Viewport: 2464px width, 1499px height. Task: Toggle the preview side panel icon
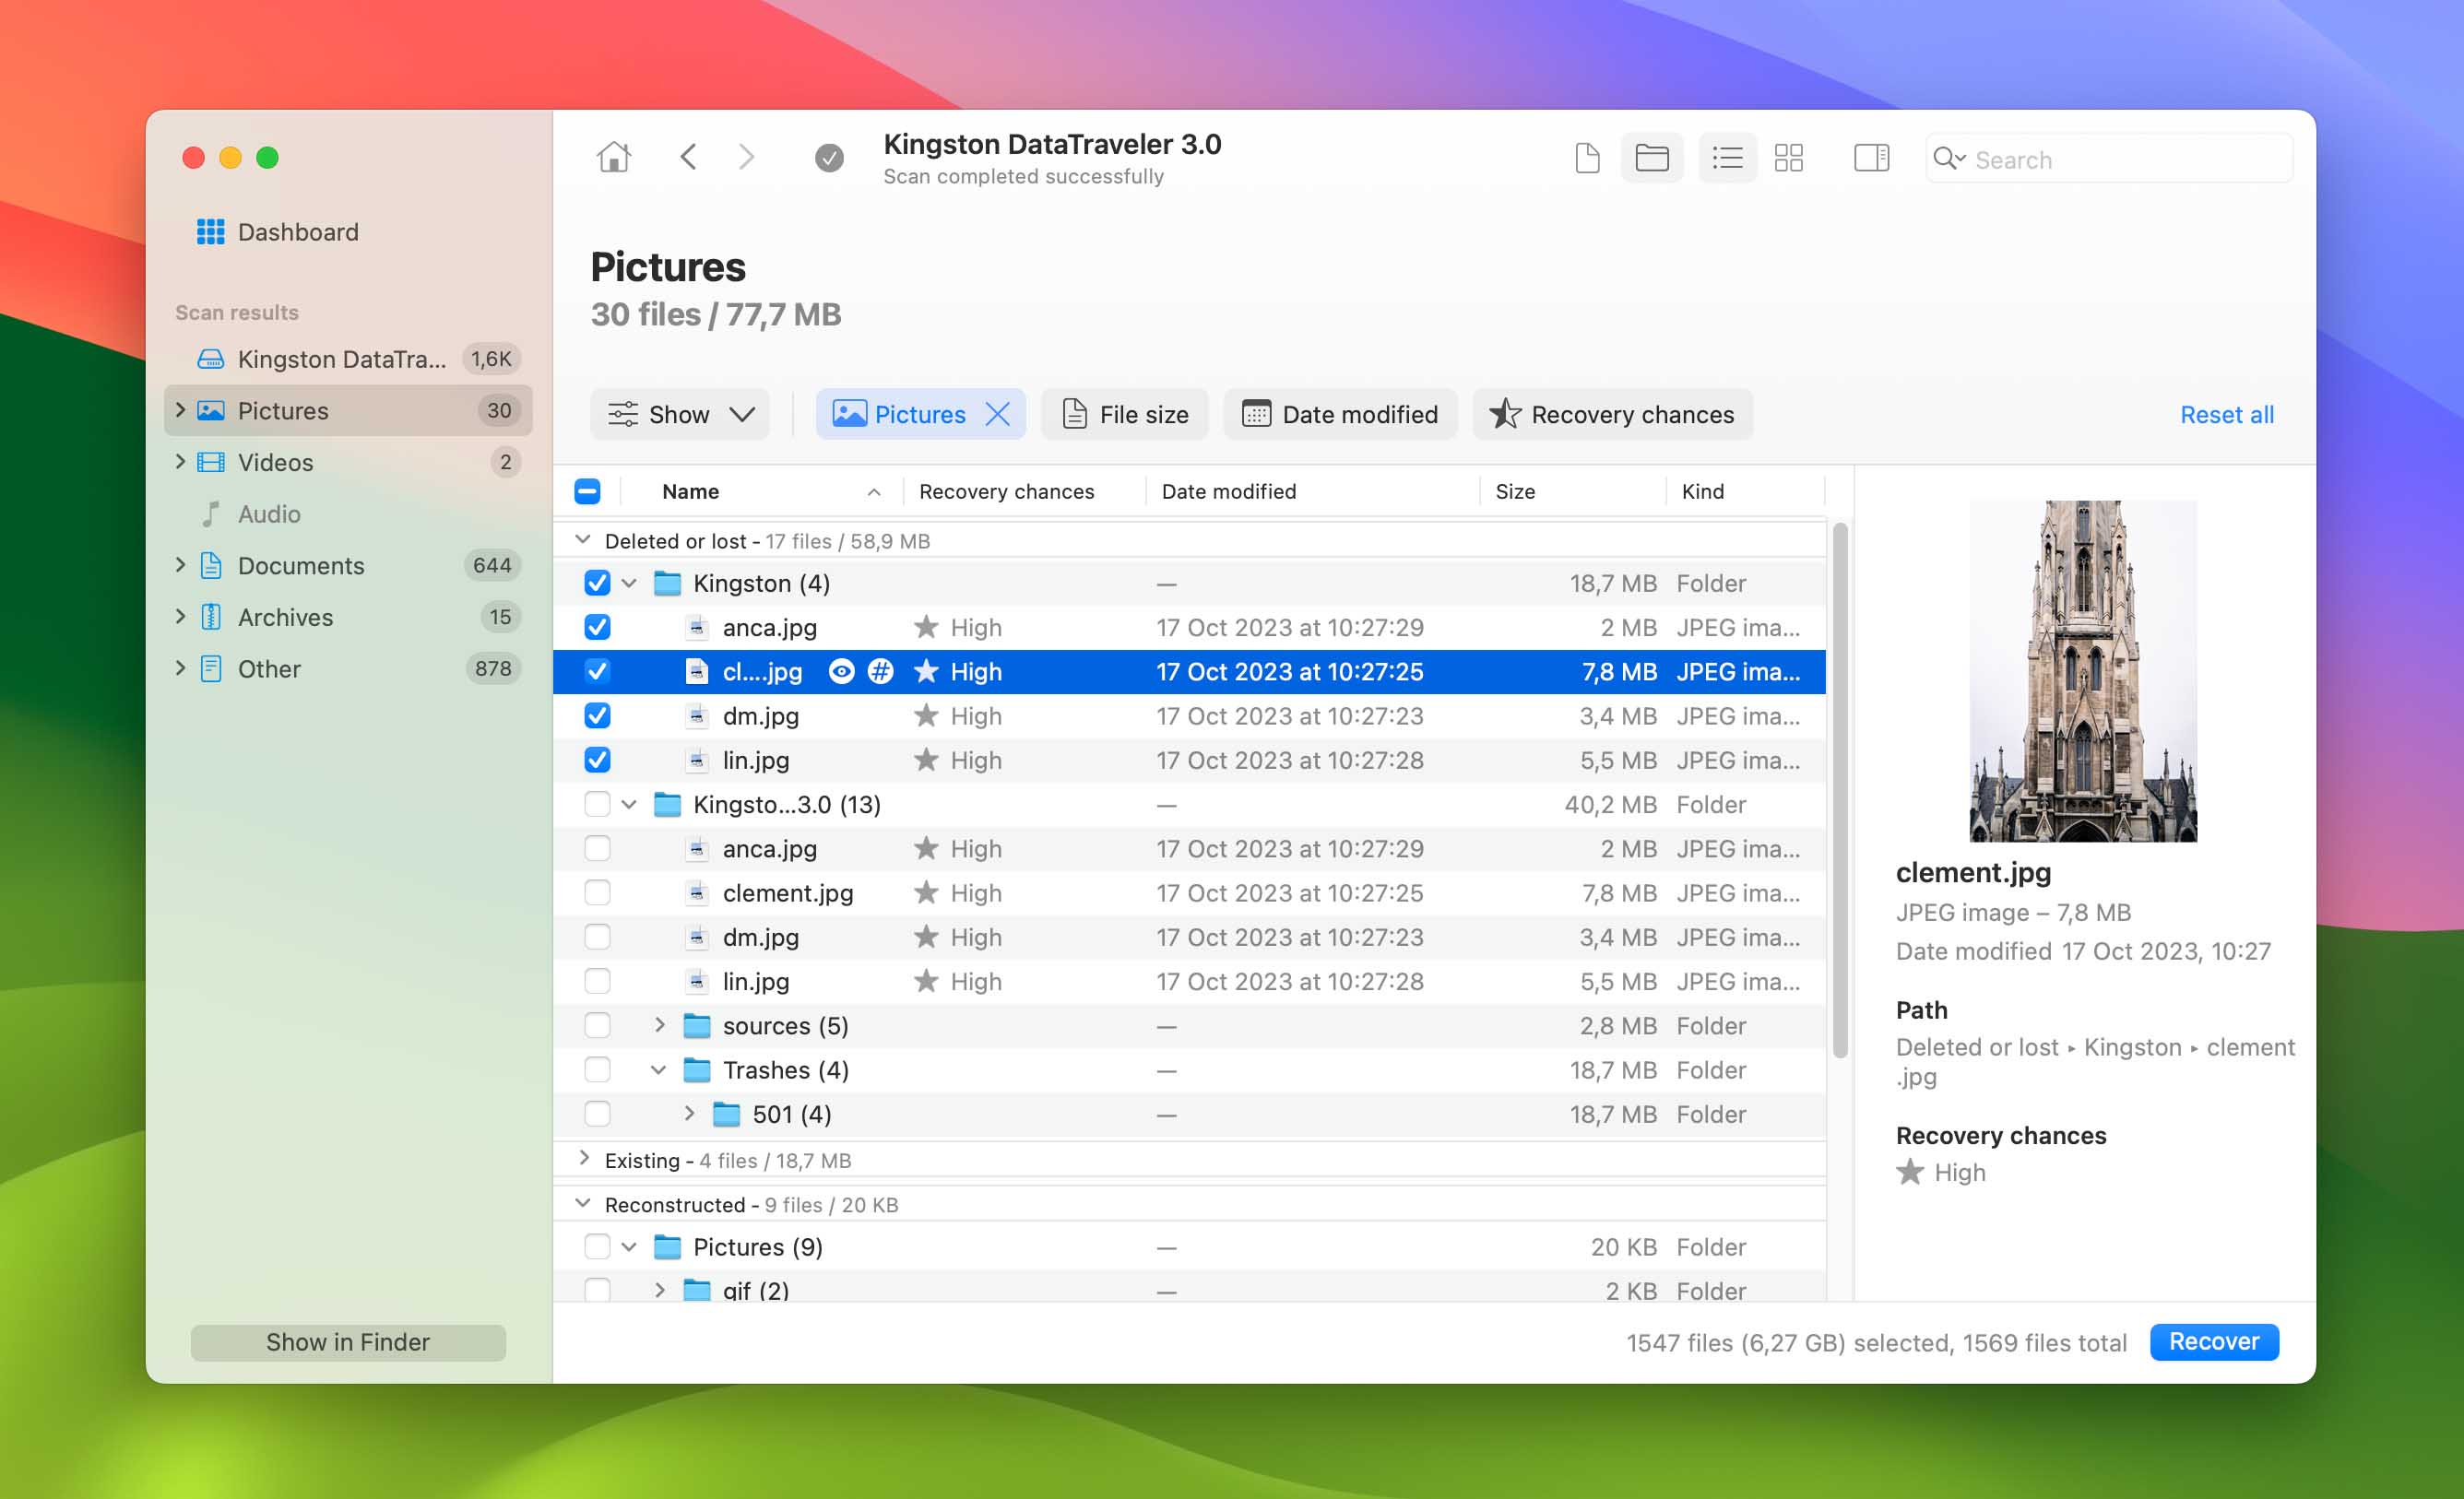[1871, 158]
